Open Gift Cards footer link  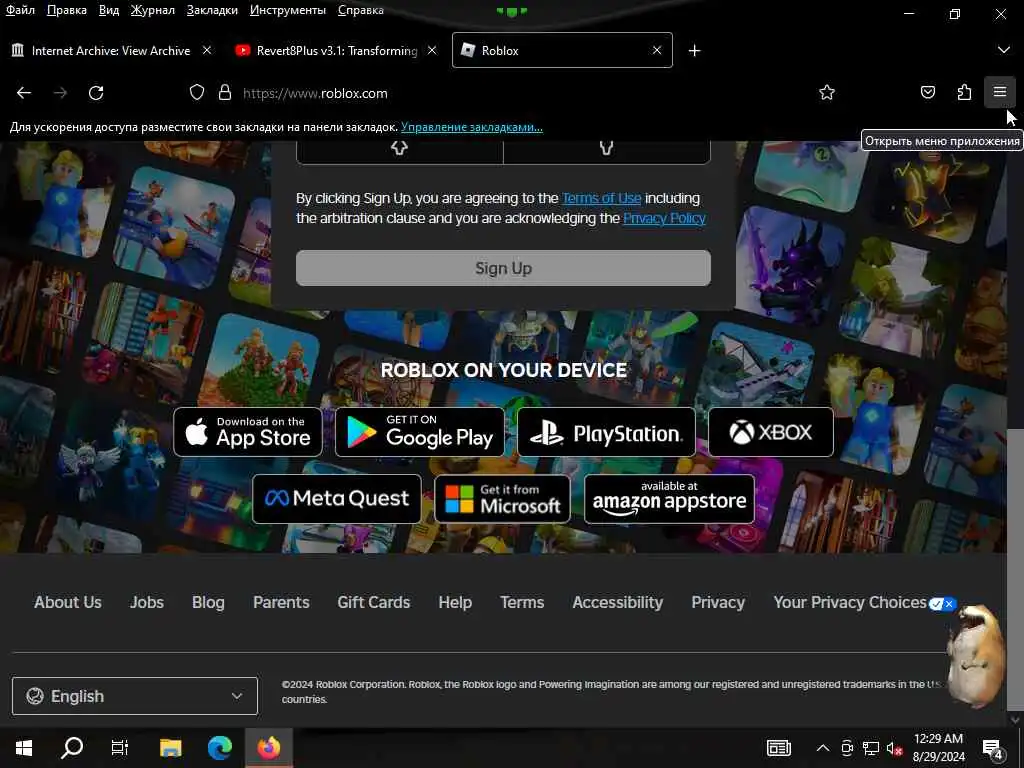(374, 602)
